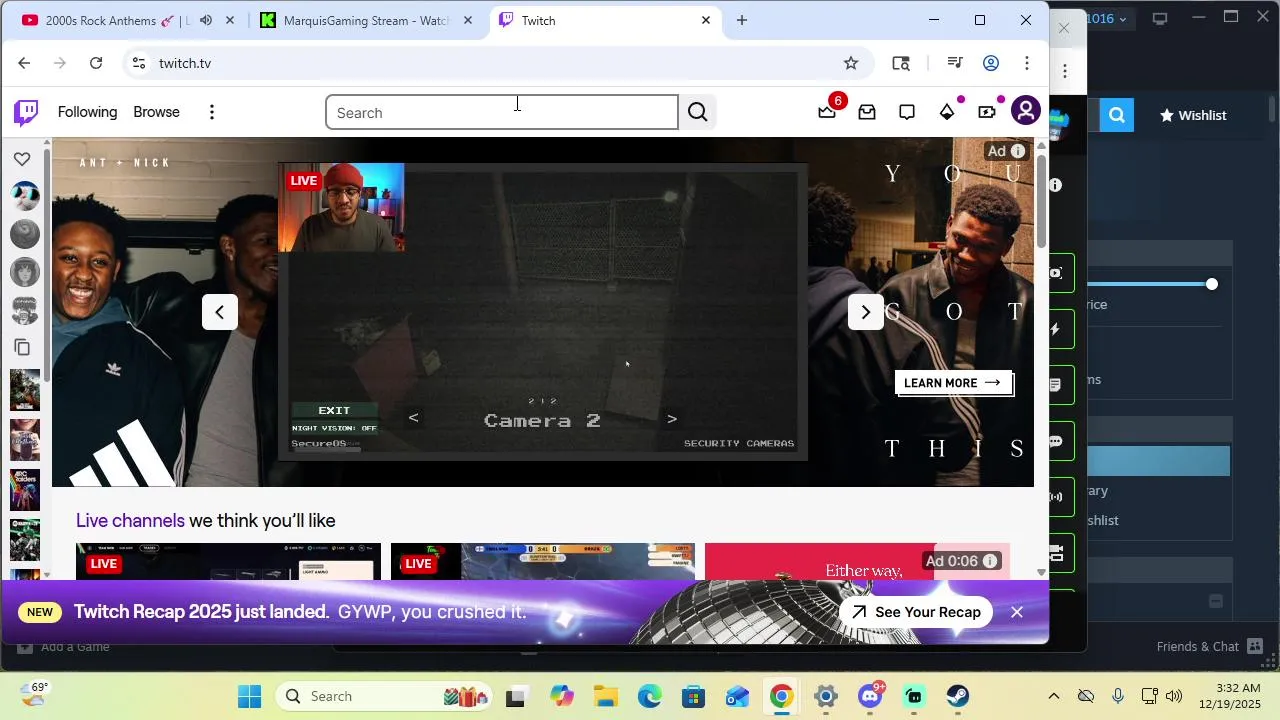Click the search magnifier button on Twitch
The height and width of the screenshot is (720, 1280).
pos(698,112)
